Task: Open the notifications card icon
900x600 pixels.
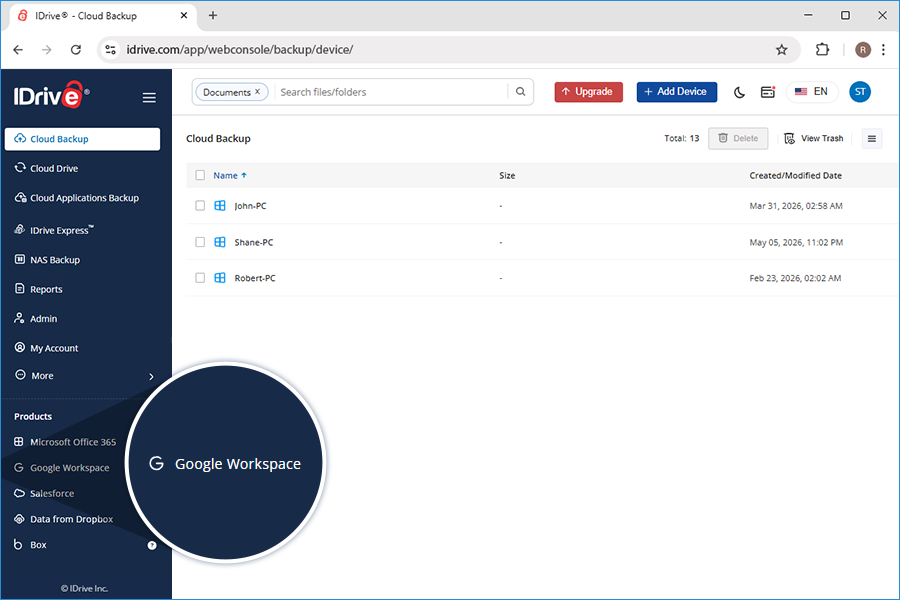Action: 768,92
